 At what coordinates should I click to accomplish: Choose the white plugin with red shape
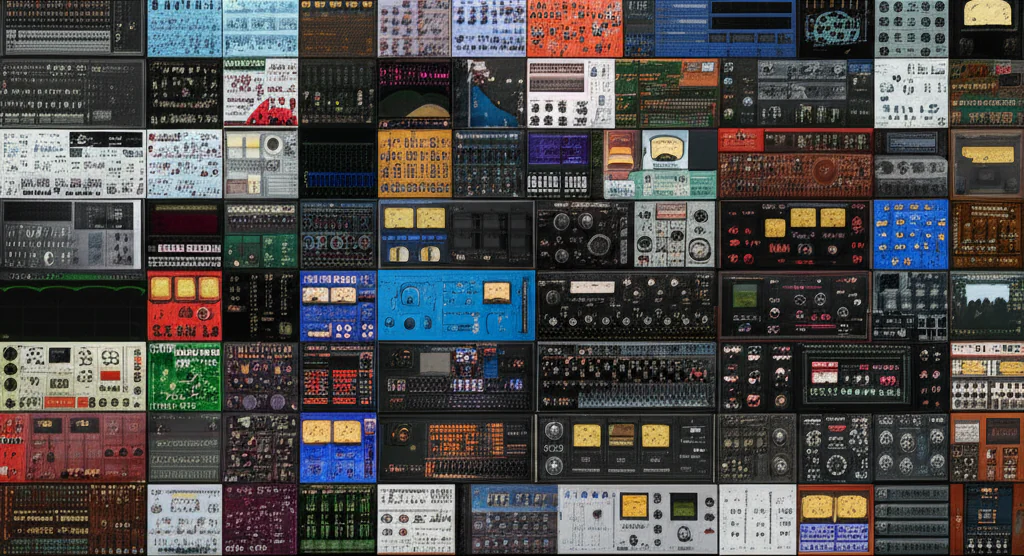click(261, 92)
